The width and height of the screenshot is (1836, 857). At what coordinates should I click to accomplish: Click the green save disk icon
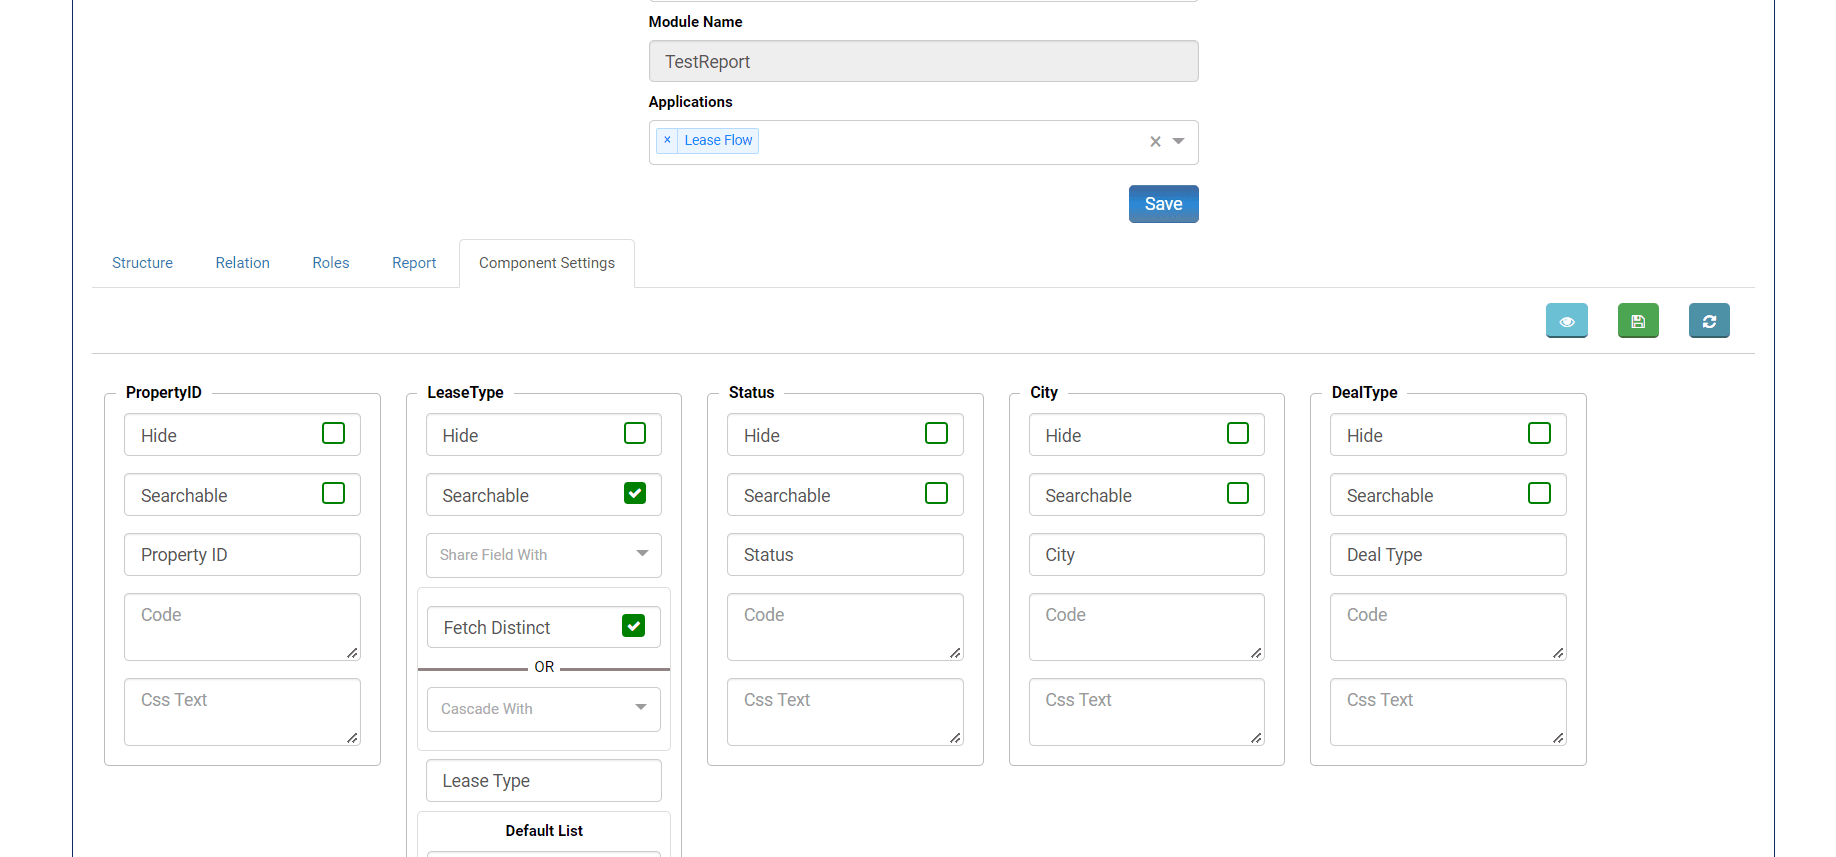1638,321
